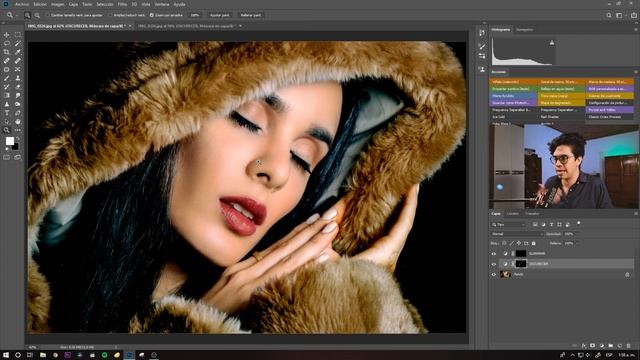Click the white foreground color swatch
The image size is (640, 360).
coord(9,141)
